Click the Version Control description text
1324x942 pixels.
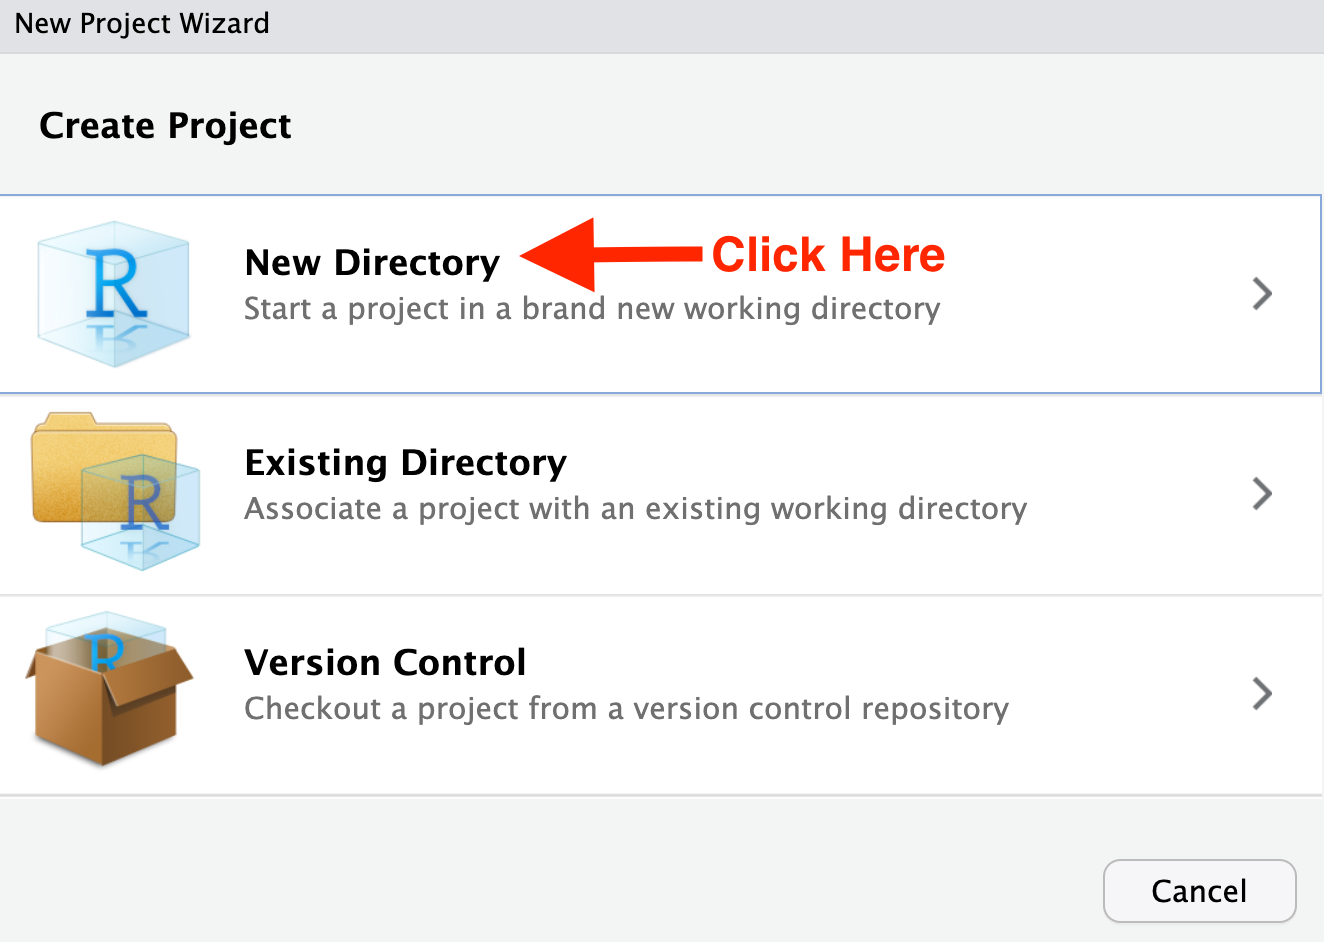624,708
